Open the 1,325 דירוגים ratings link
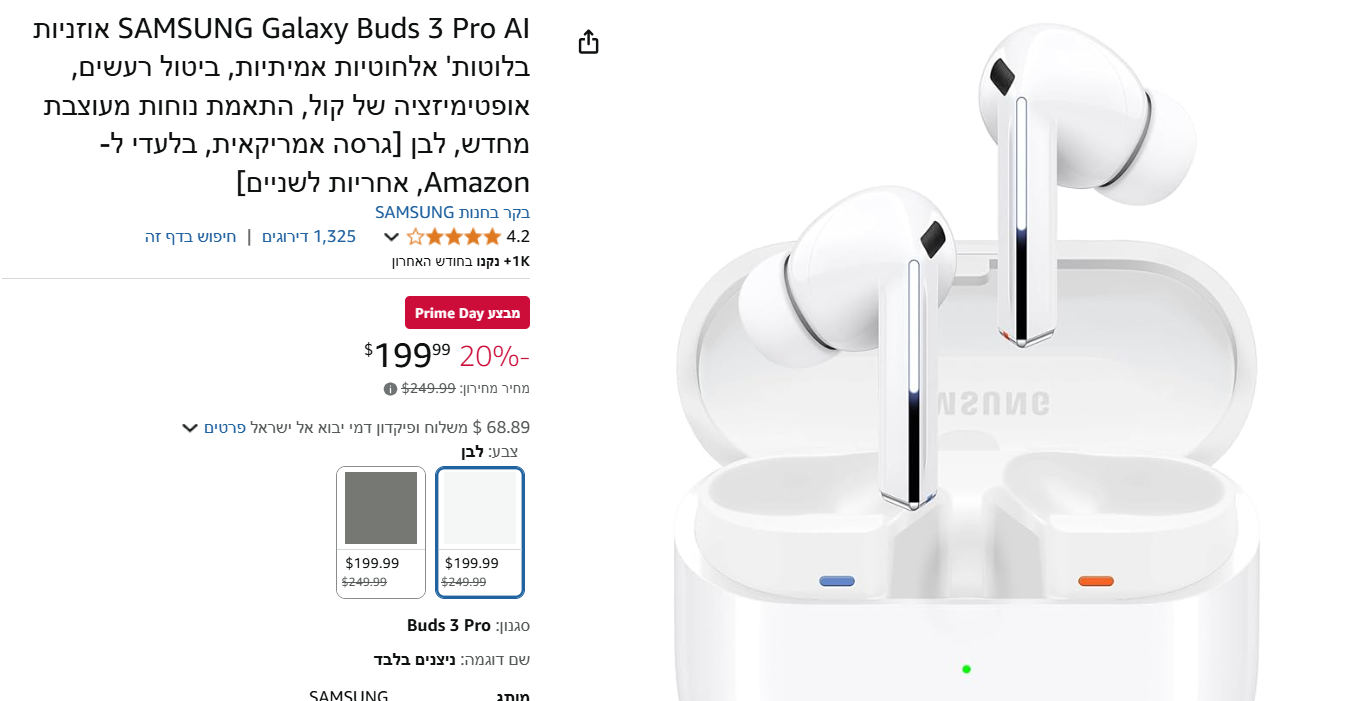Viewport: 1350px width, 701px height. click(309, 237)
